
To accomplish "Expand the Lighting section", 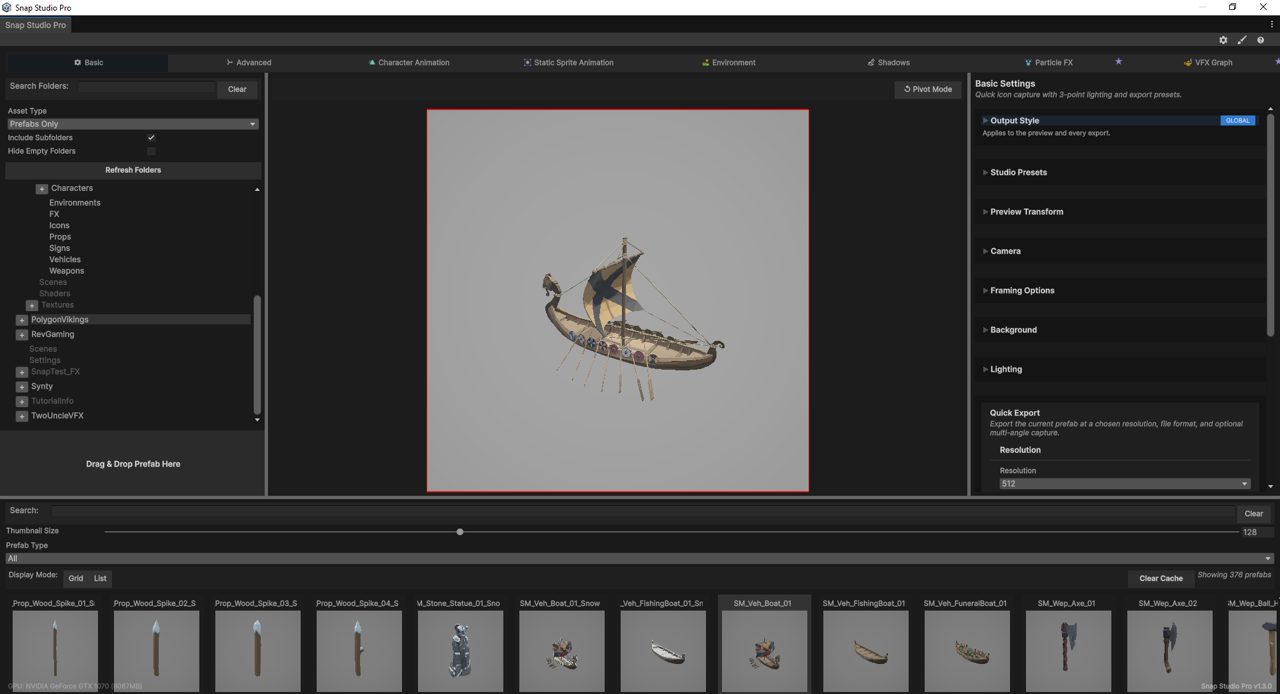I will click(x=1006, y=369).
